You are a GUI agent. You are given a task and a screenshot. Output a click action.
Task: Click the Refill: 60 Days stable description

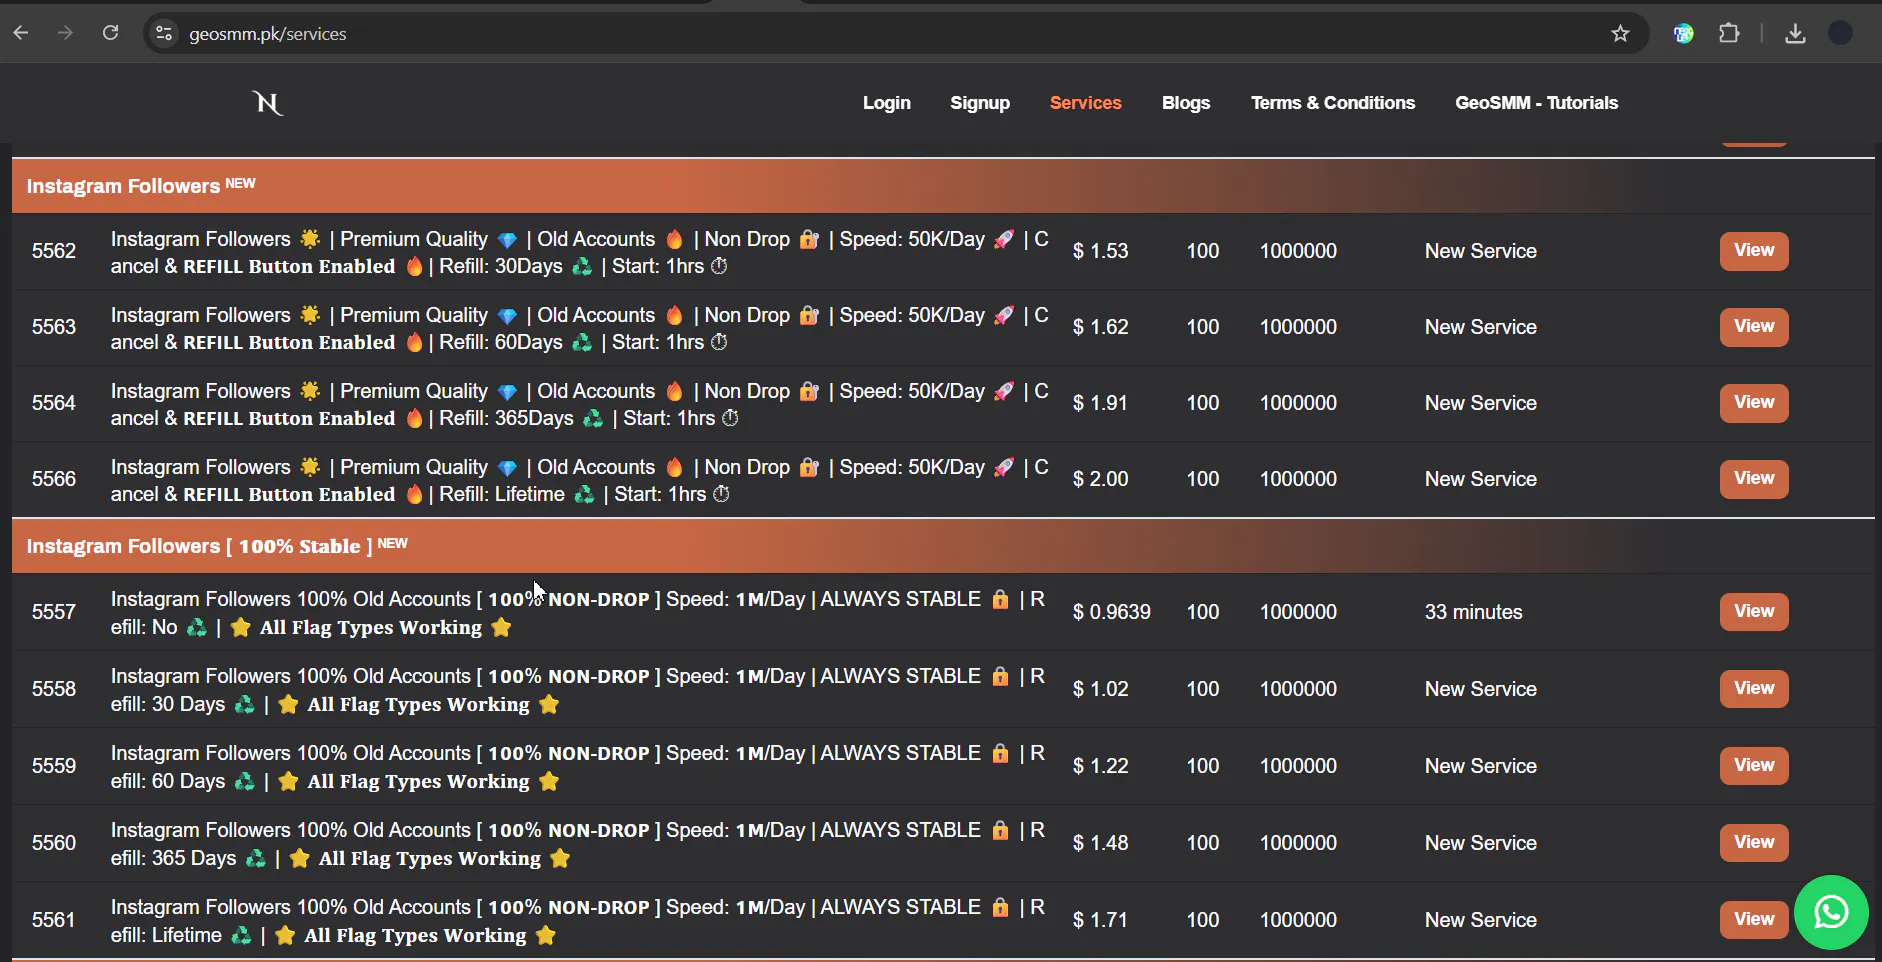(x=578, y=767)
